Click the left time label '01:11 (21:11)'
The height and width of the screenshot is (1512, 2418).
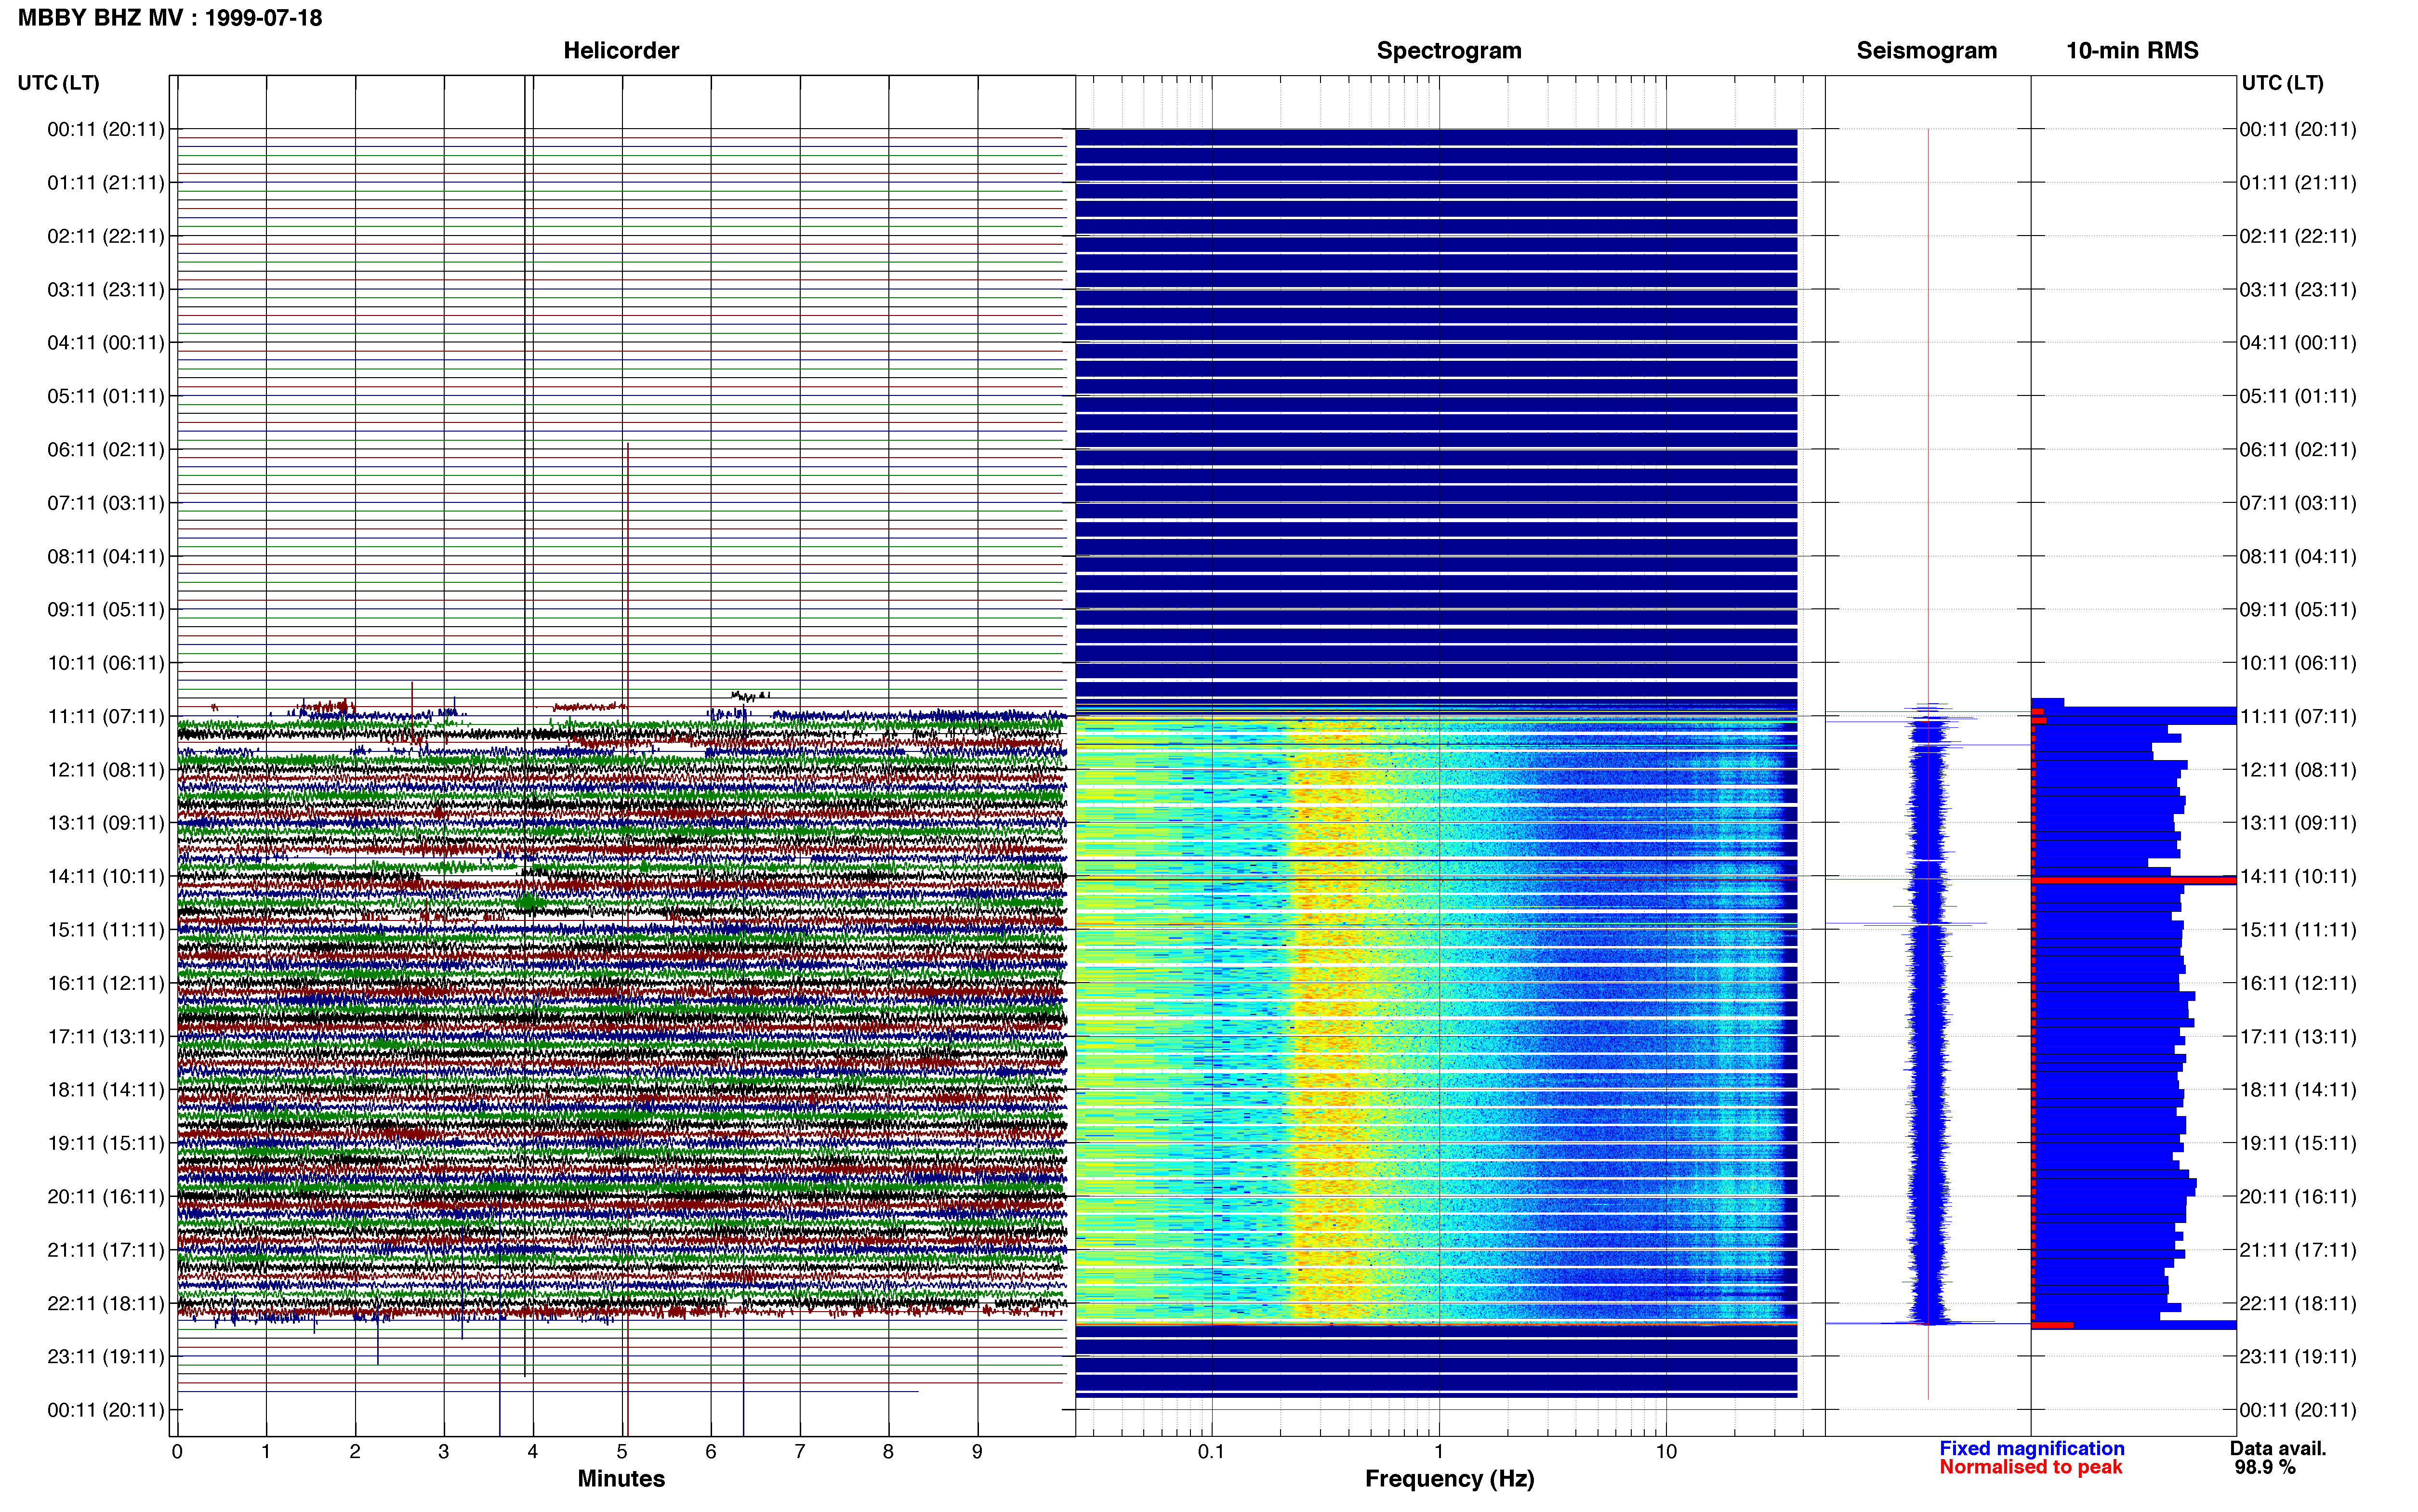(106, 183)
